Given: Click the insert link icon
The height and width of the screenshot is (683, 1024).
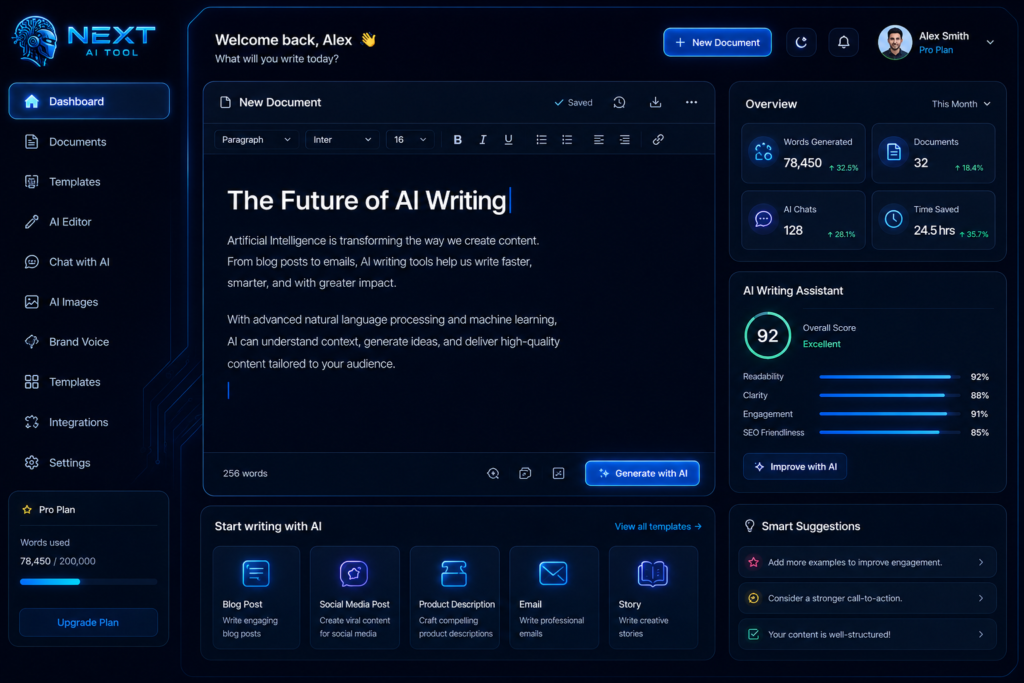Looking at the screenshot, I should click(x=658, y=140).
